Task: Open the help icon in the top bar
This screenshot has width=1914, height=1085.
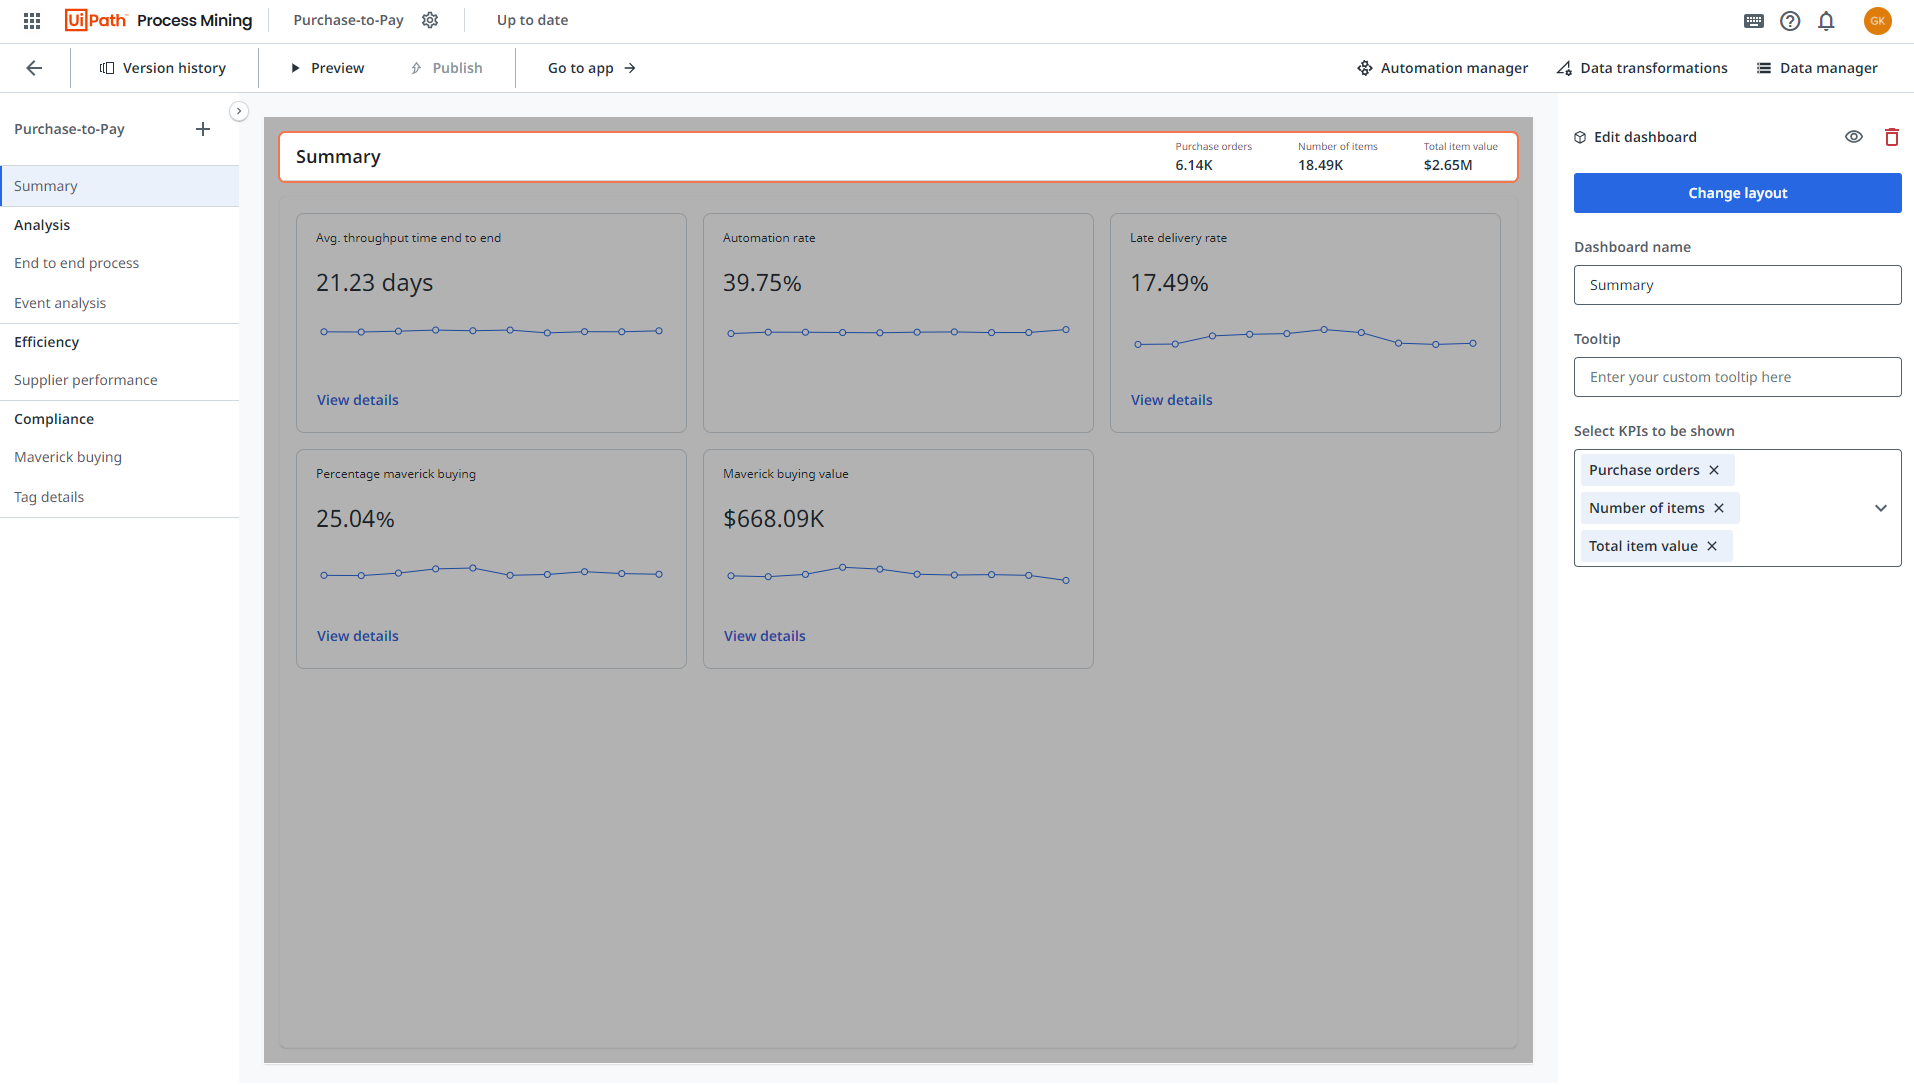Action: click(1790, 20)
